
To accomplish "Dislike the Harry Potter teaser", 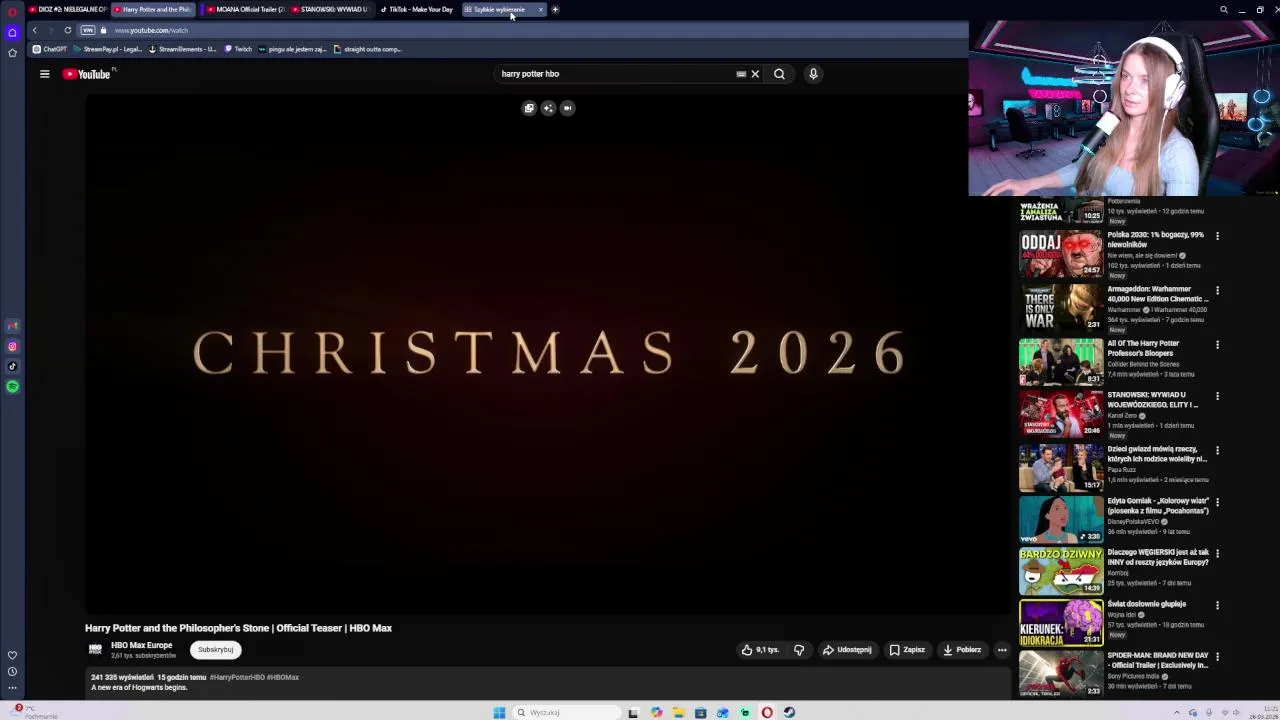I will click(x=799, y=650).
